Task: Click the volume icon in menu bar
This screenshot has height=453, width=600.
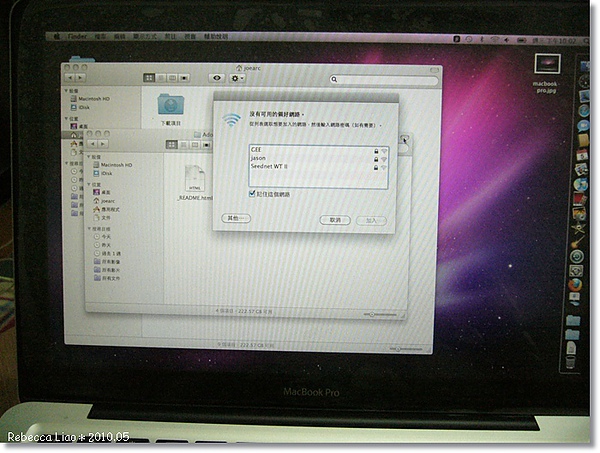Action: click(507, 40)
